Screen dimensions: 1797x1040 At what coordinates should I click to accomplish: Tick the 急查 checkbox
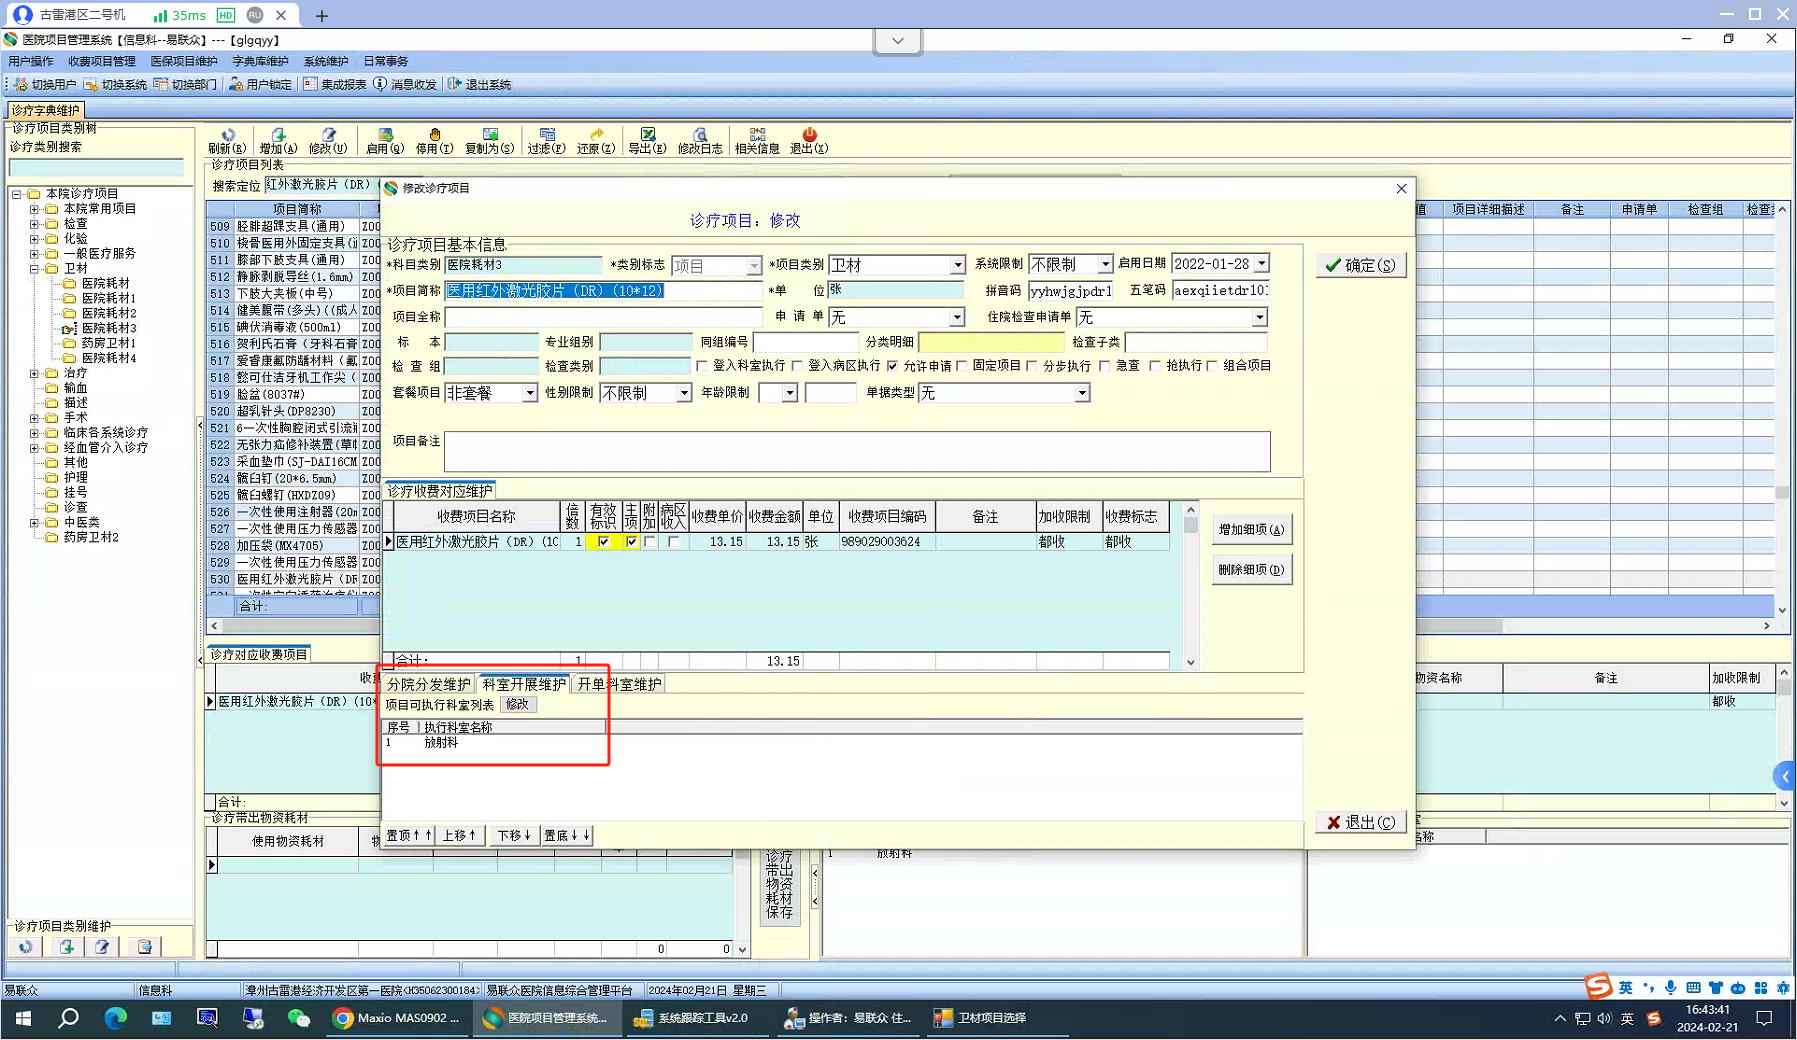[x=1105, y=366]
